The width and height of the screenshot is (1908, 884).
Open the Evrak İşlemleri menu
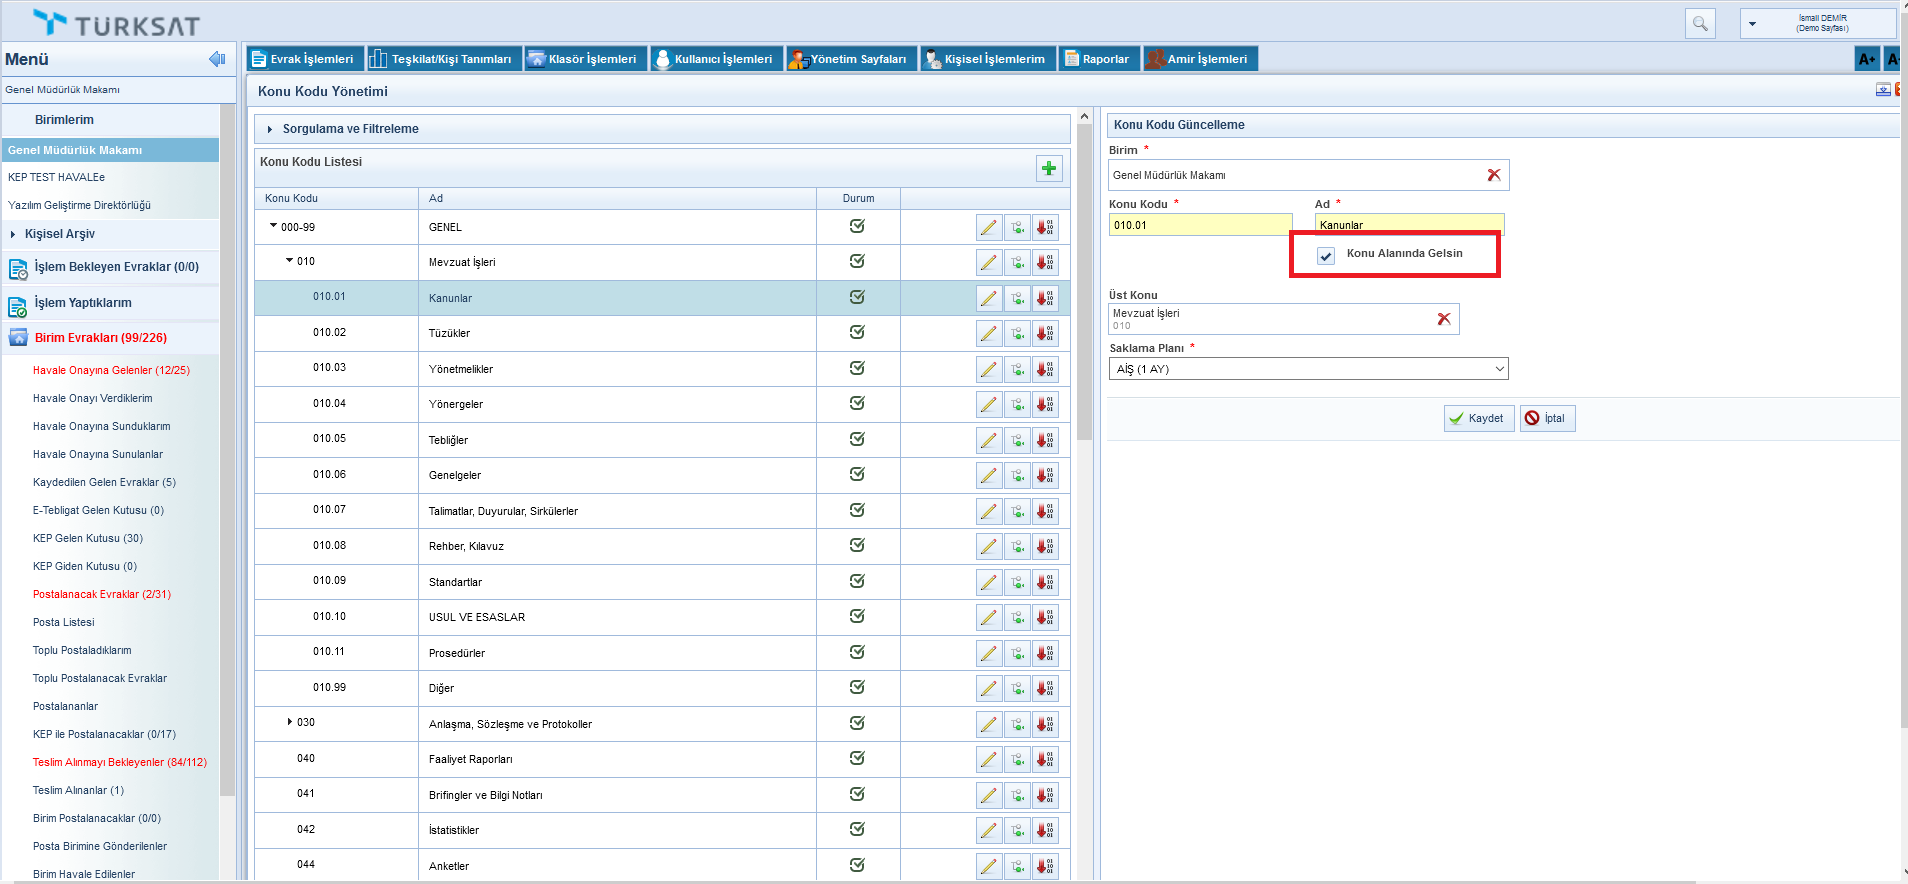(x=303, y=59)
